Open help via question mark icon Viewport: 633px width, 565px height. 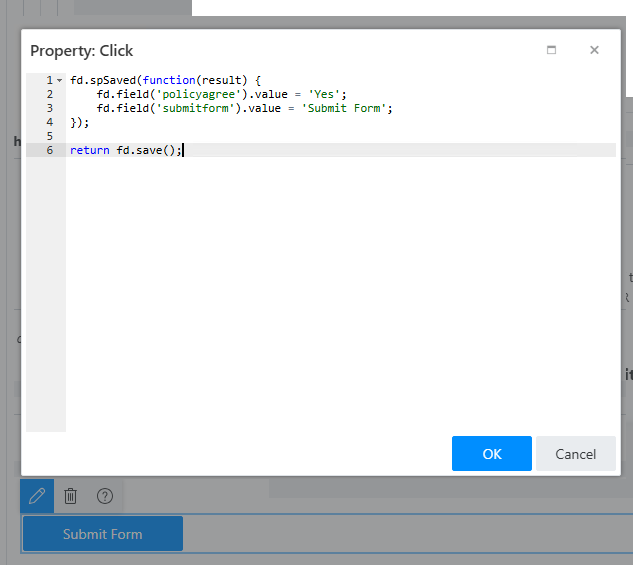[x=105, y=495]
